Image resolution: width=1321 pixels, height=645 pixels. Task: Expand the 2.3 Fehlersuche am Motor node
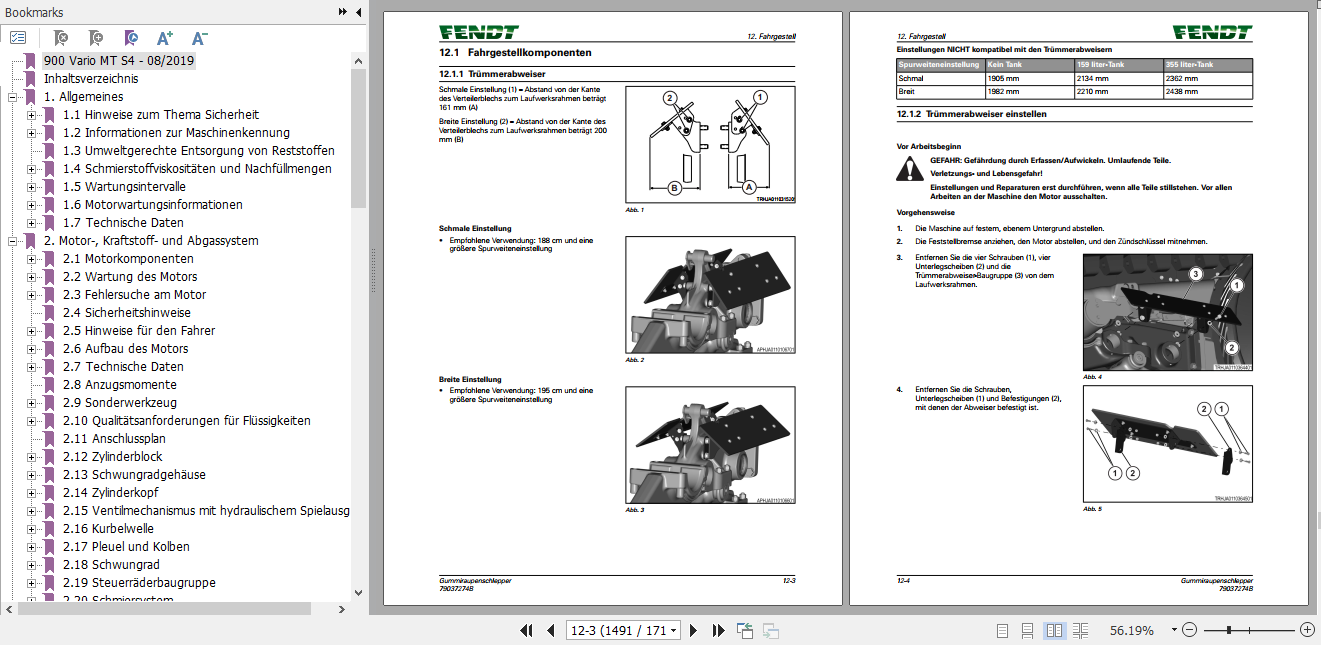coord(31,295)
